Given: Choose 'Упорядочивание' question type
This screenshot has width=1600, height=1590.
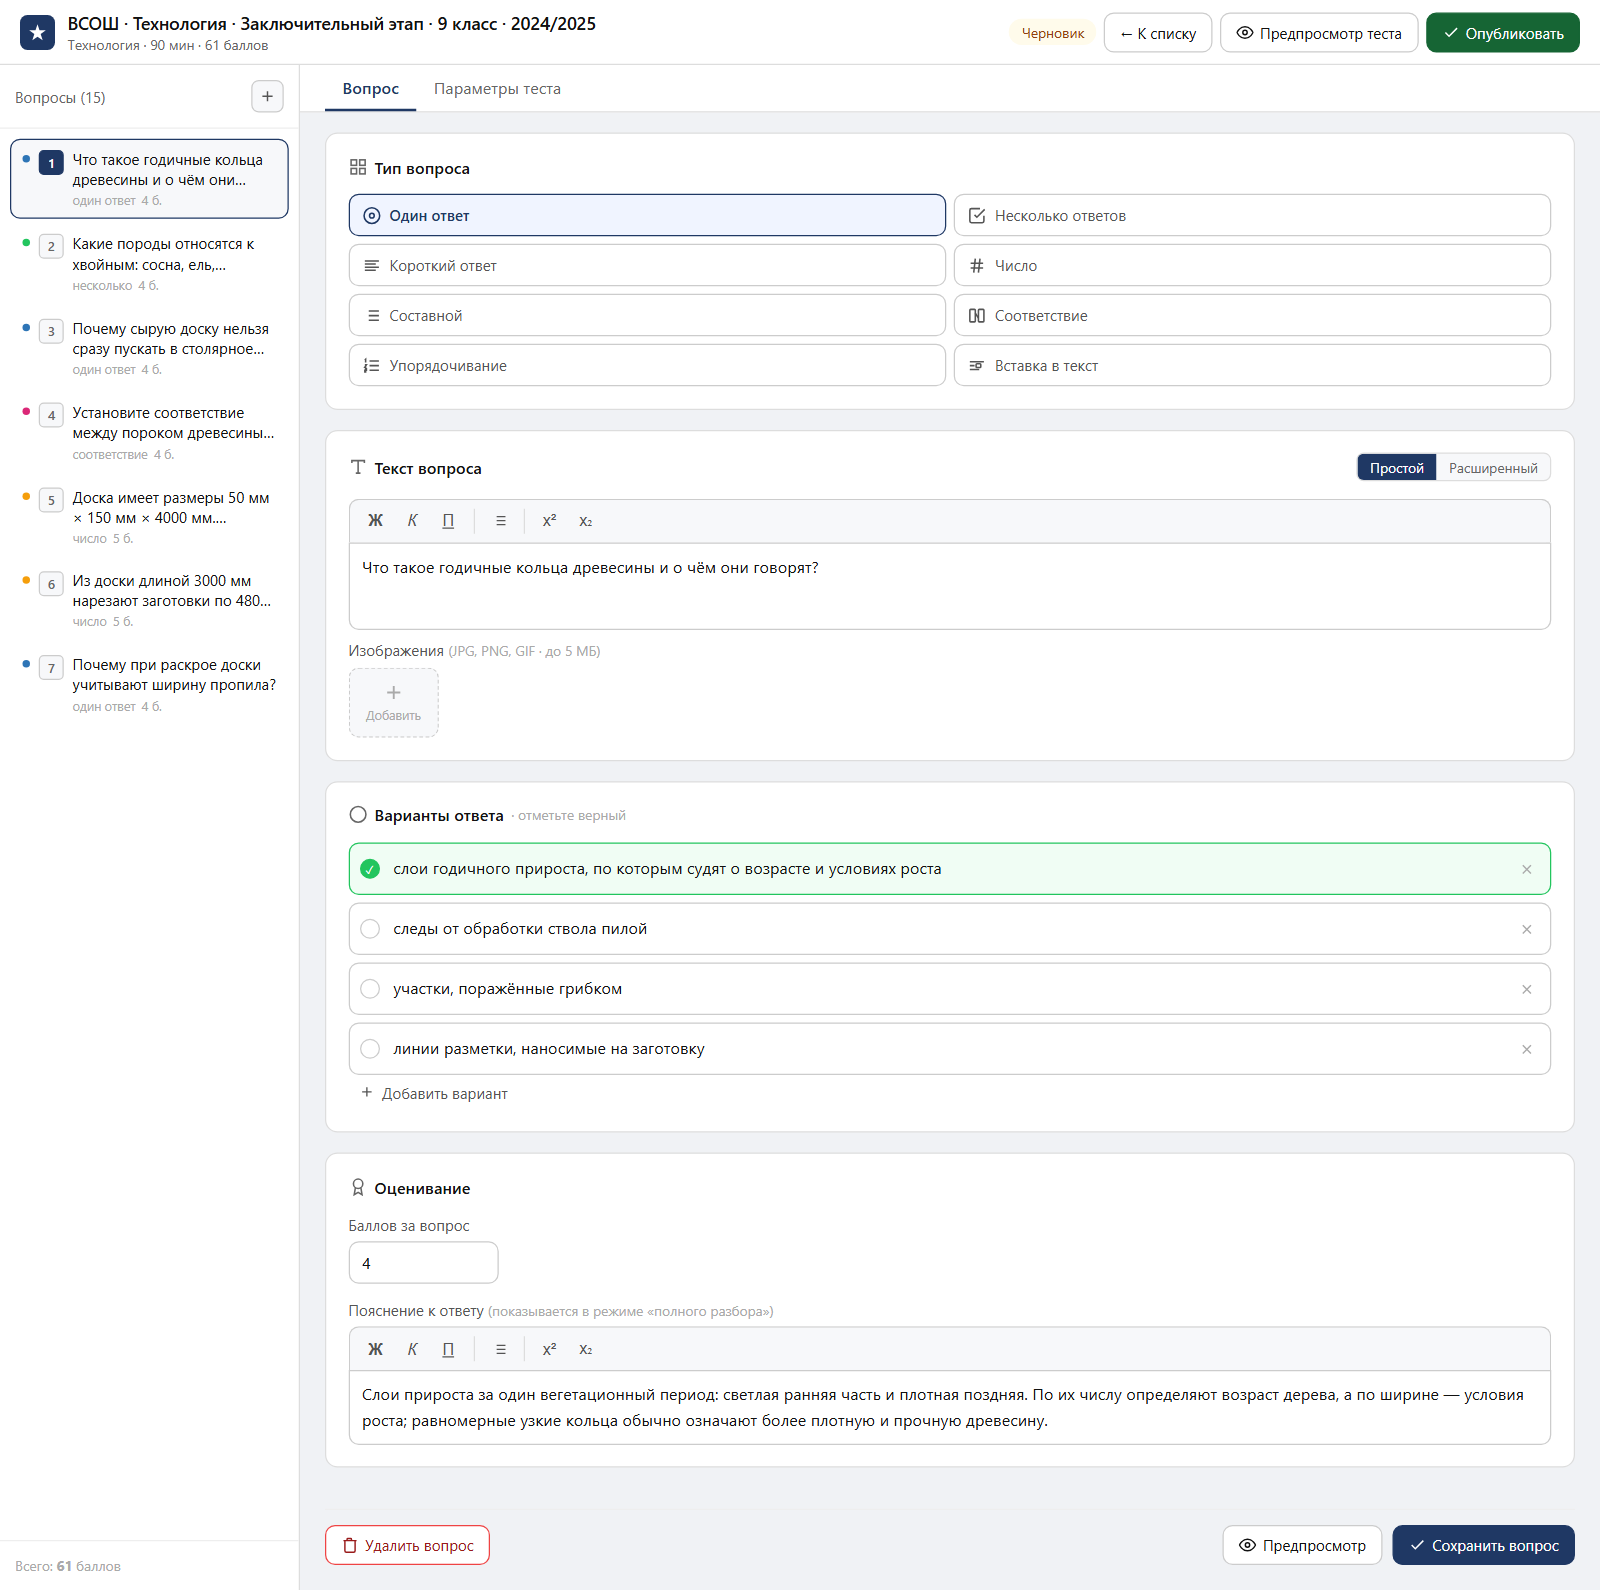Looking at the screenshot, I should 647,365.
